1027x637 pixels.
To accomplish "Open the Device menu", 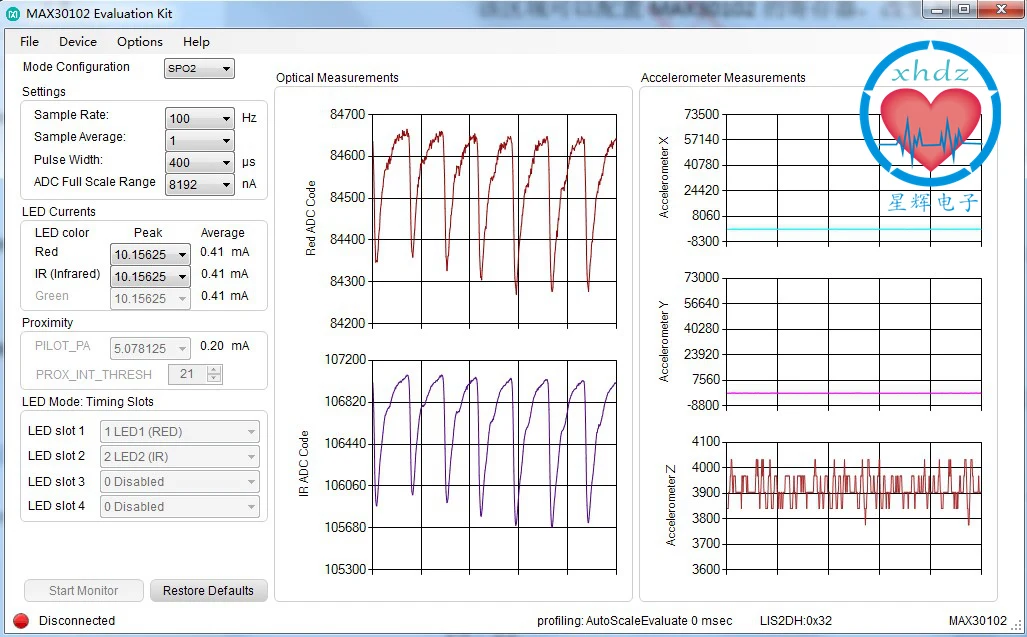I will coord(78,42).
